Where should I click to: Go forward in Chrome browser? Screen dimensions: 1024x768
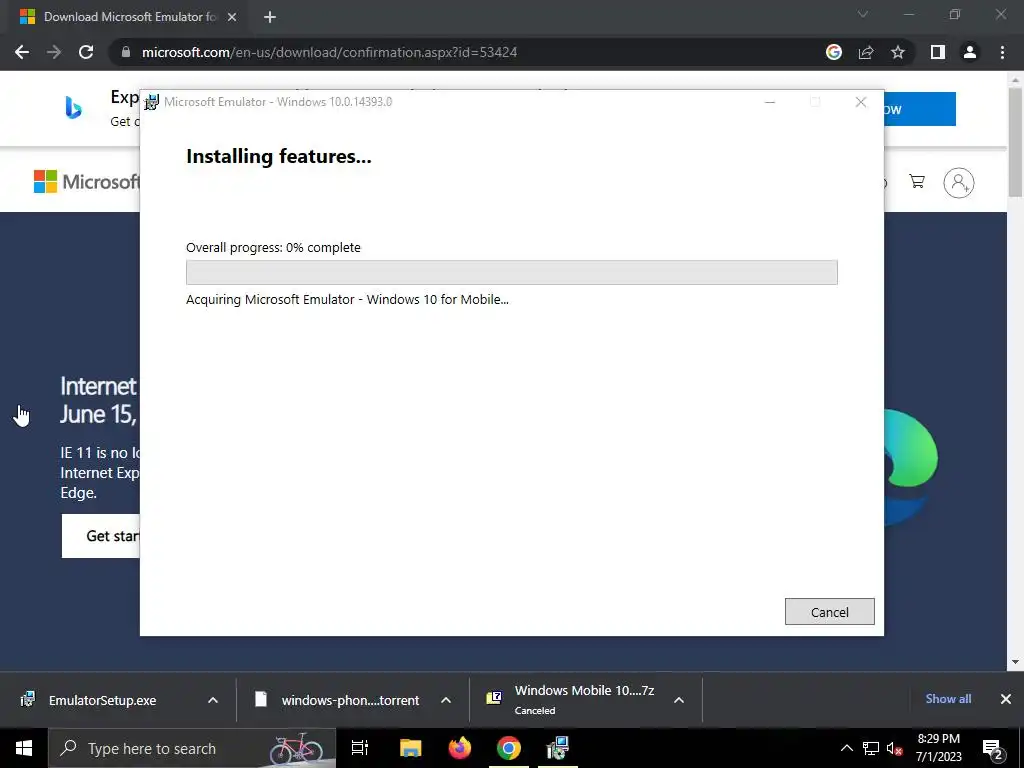point(54,52)
